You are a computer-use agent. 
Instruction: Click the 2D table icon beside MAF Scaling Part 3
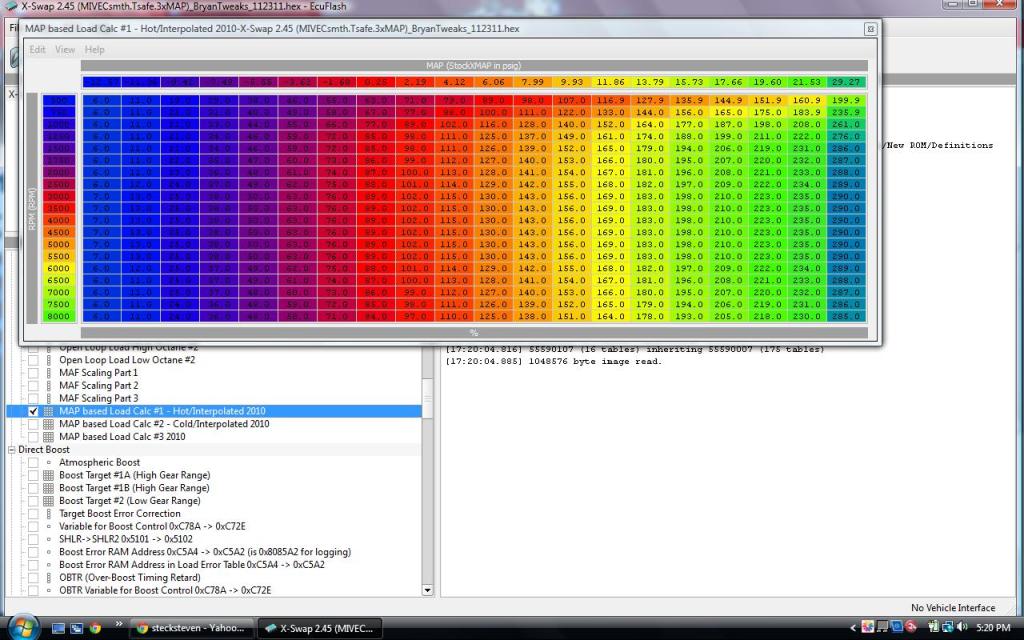tap(48, 398)
